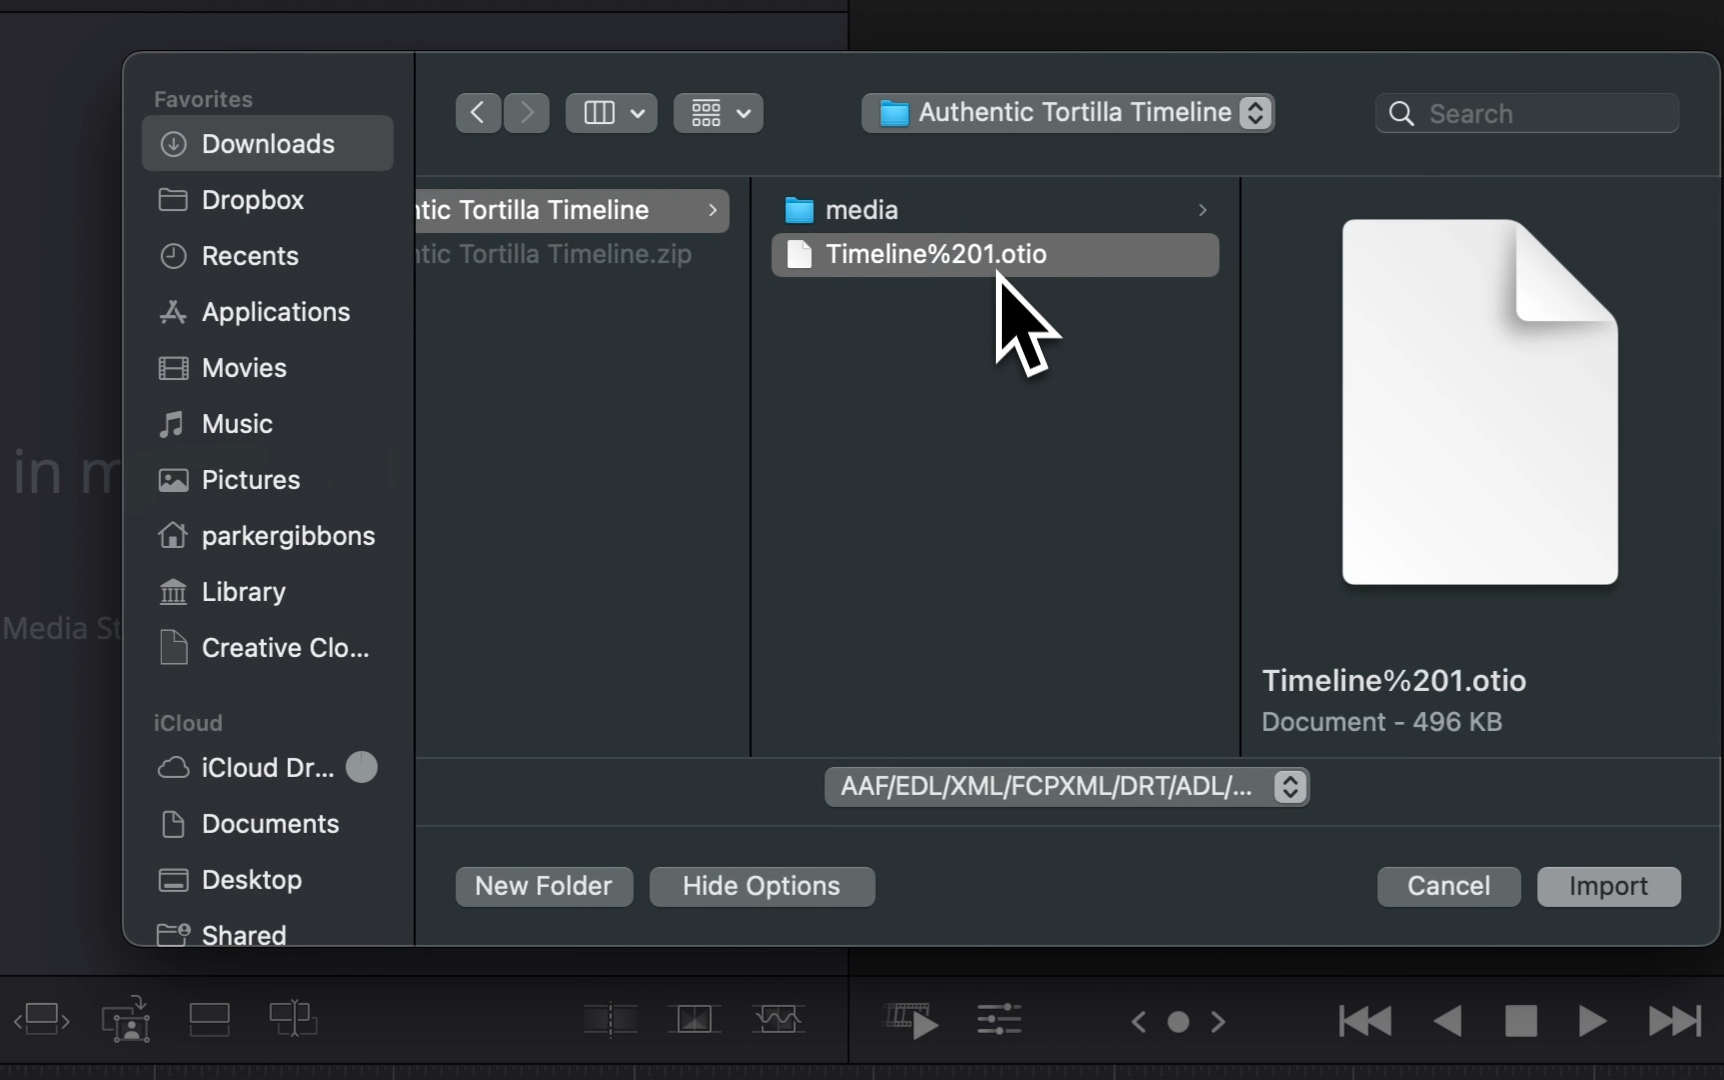
Task: Click the marker dot between the chevrons
Action: (1179, 1022)
